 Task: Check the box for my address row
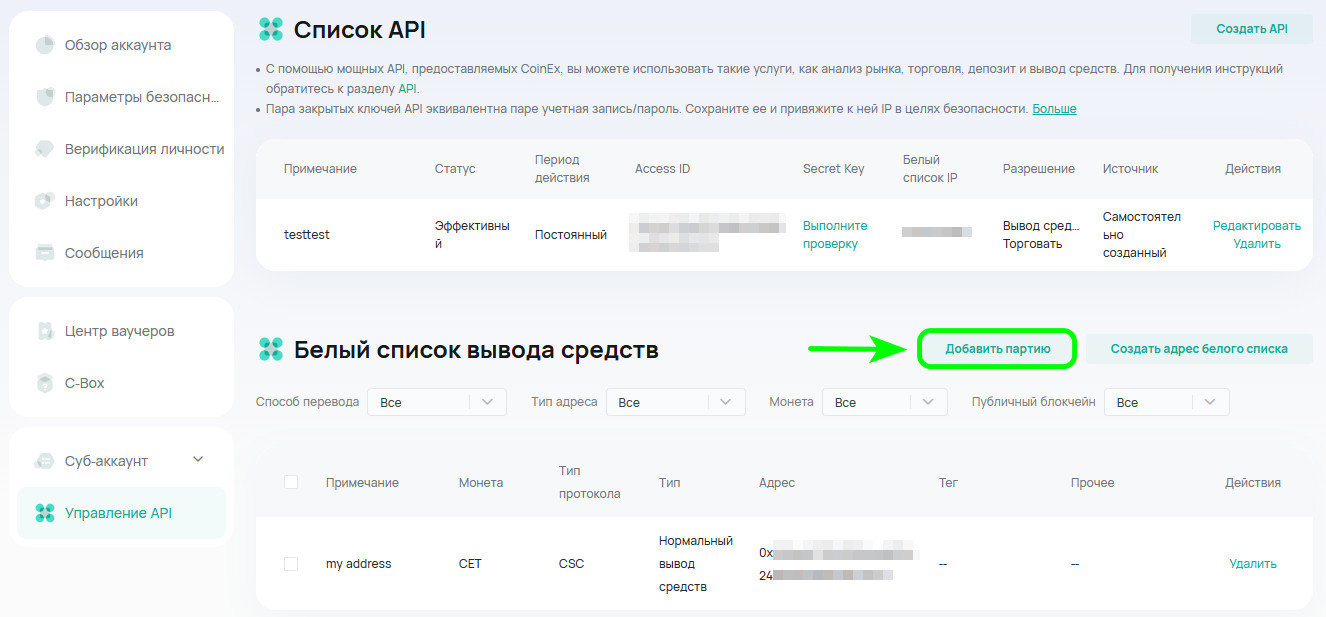click(x=291, y=564)
